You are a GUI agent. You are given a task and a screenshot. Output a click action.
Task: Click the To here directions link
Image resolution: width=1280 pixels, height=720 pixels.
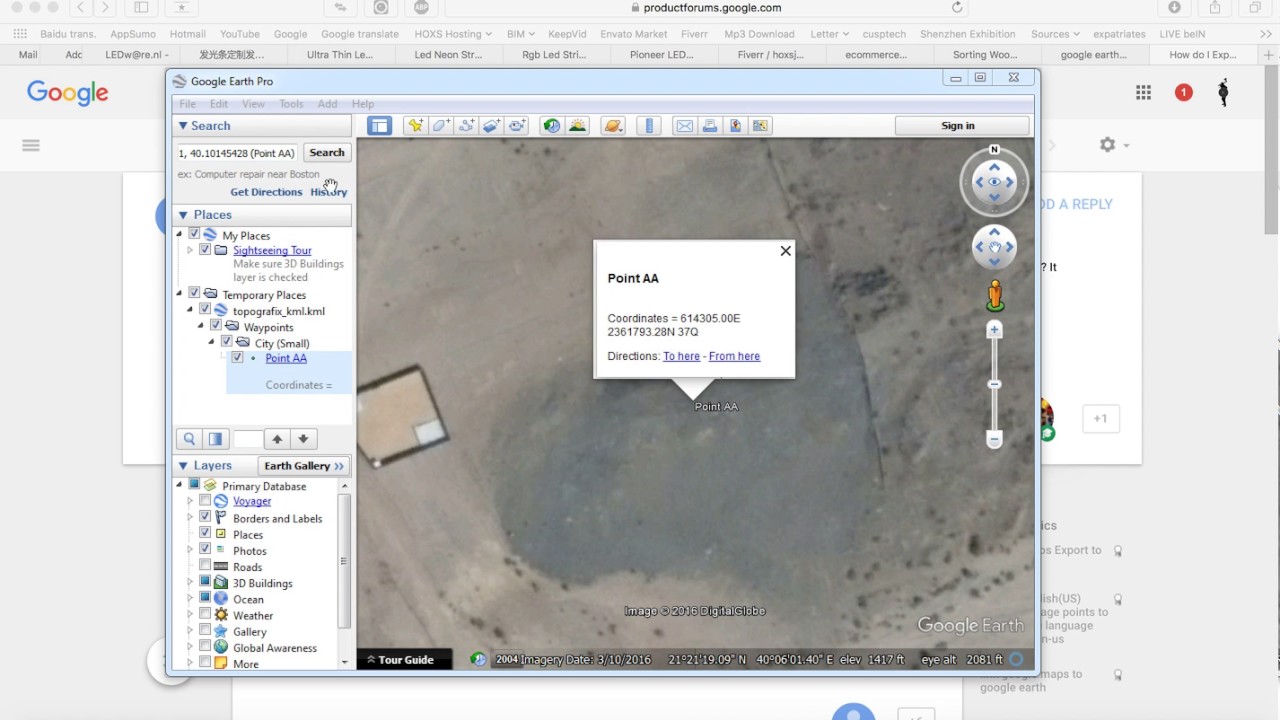[x=681, y=356]
